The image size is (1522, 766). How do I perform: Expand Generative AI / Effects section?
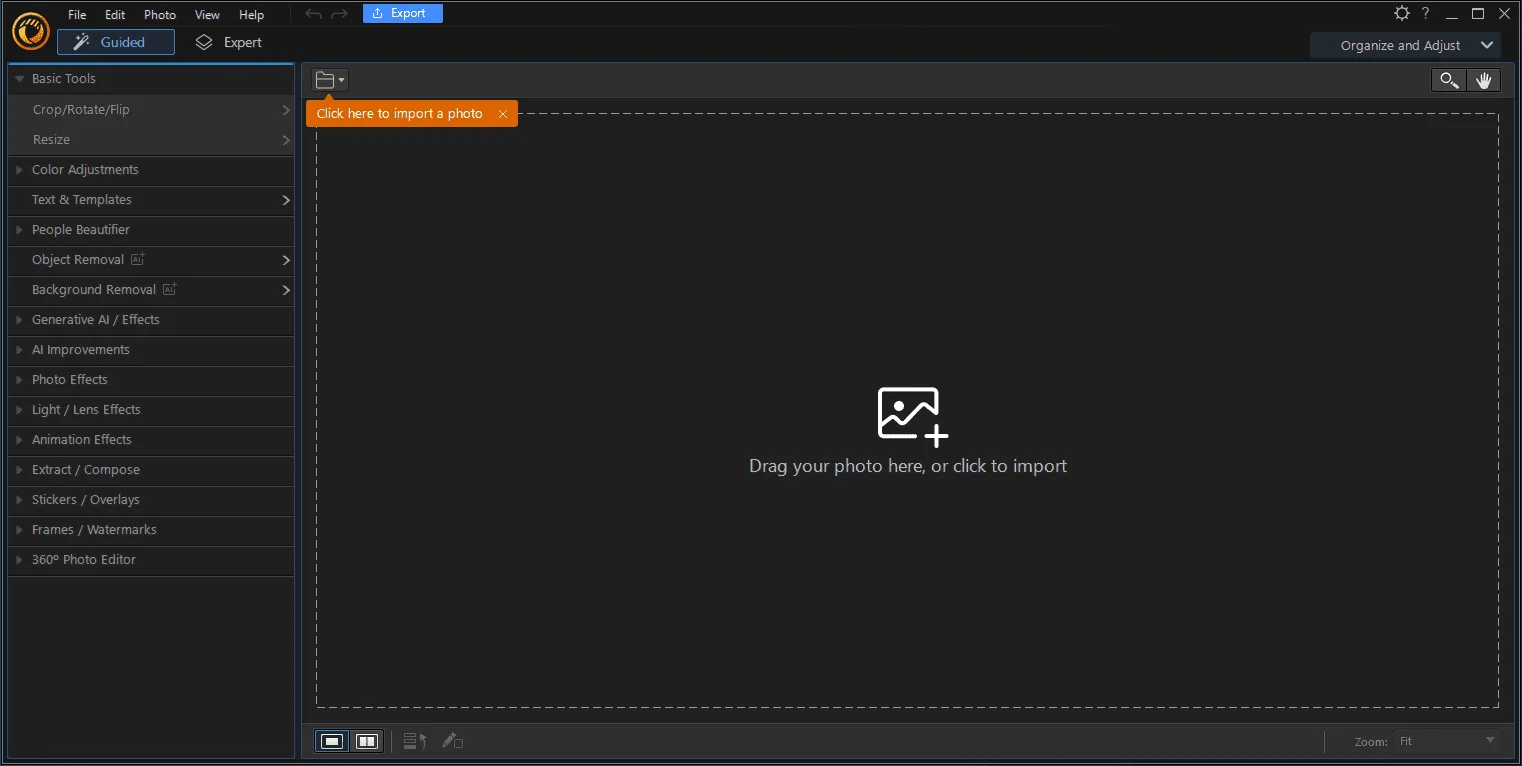click(151, 320)
